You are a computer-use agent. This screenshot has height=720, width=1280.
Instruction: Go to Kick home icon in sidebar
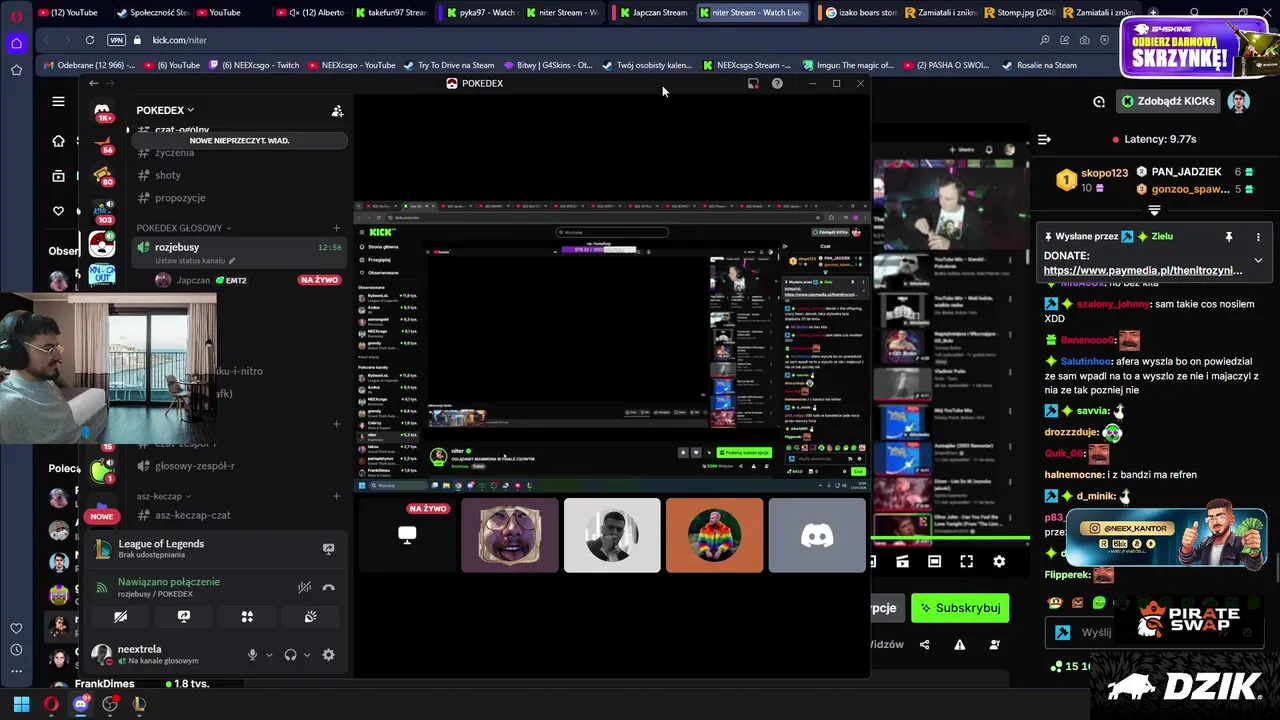pos(58,141)
